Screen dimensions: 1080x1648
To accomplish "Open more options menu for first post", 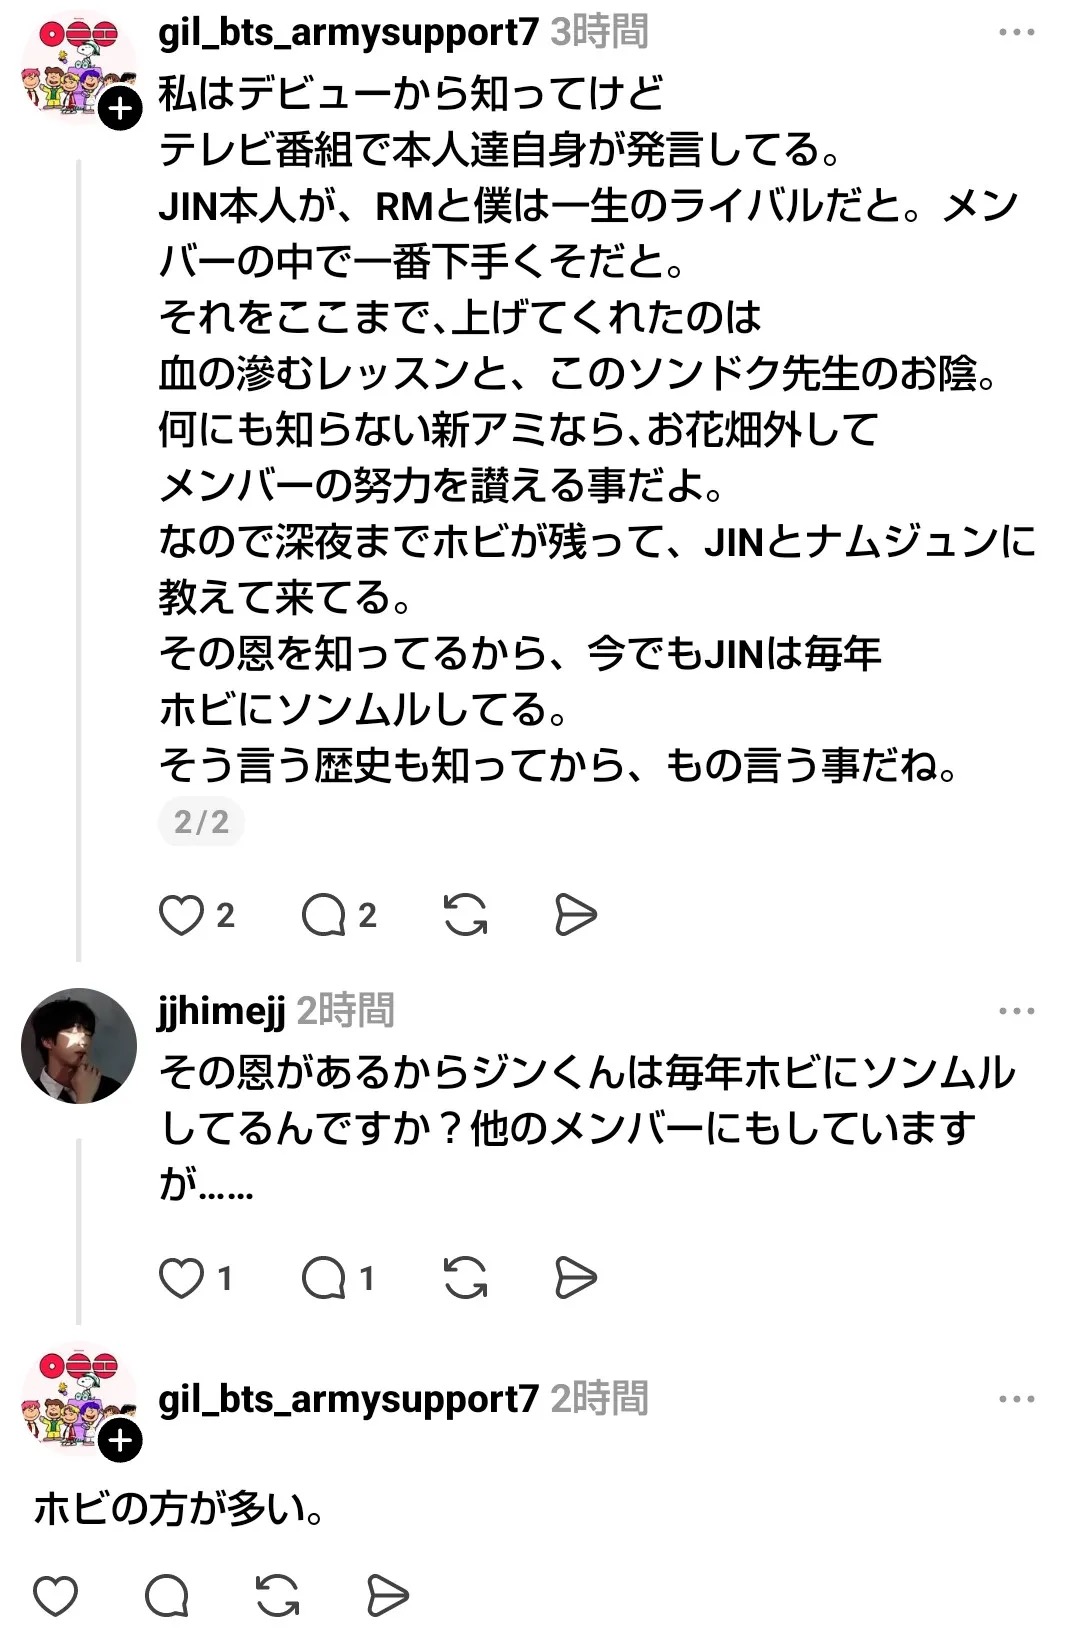I will coord(1016,33).
